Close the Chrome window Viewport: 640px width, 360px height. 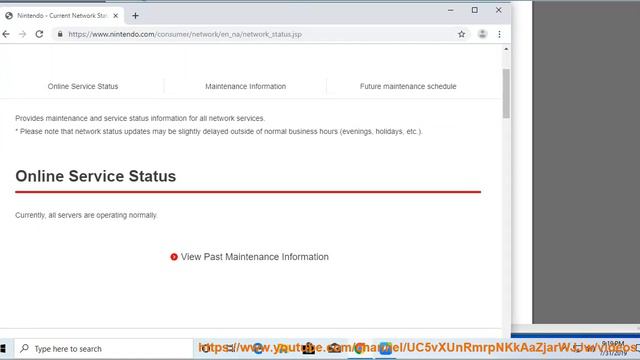(498, 10)
